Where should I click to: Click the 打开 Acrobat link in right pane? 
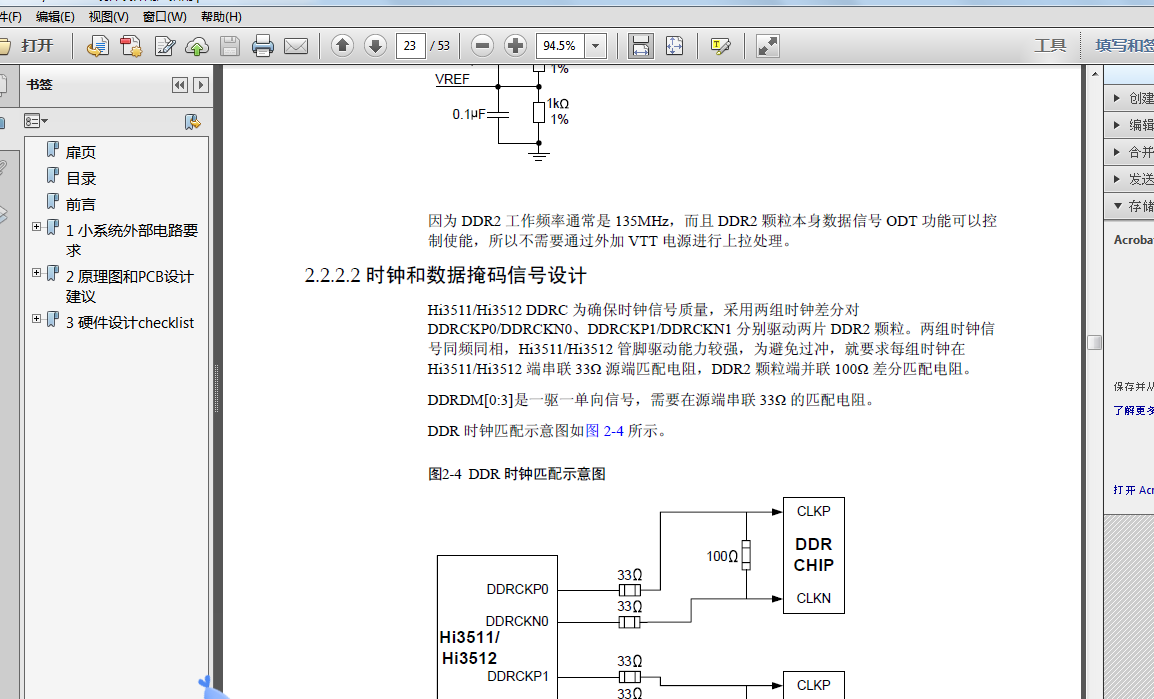(x=1133, y=490)
